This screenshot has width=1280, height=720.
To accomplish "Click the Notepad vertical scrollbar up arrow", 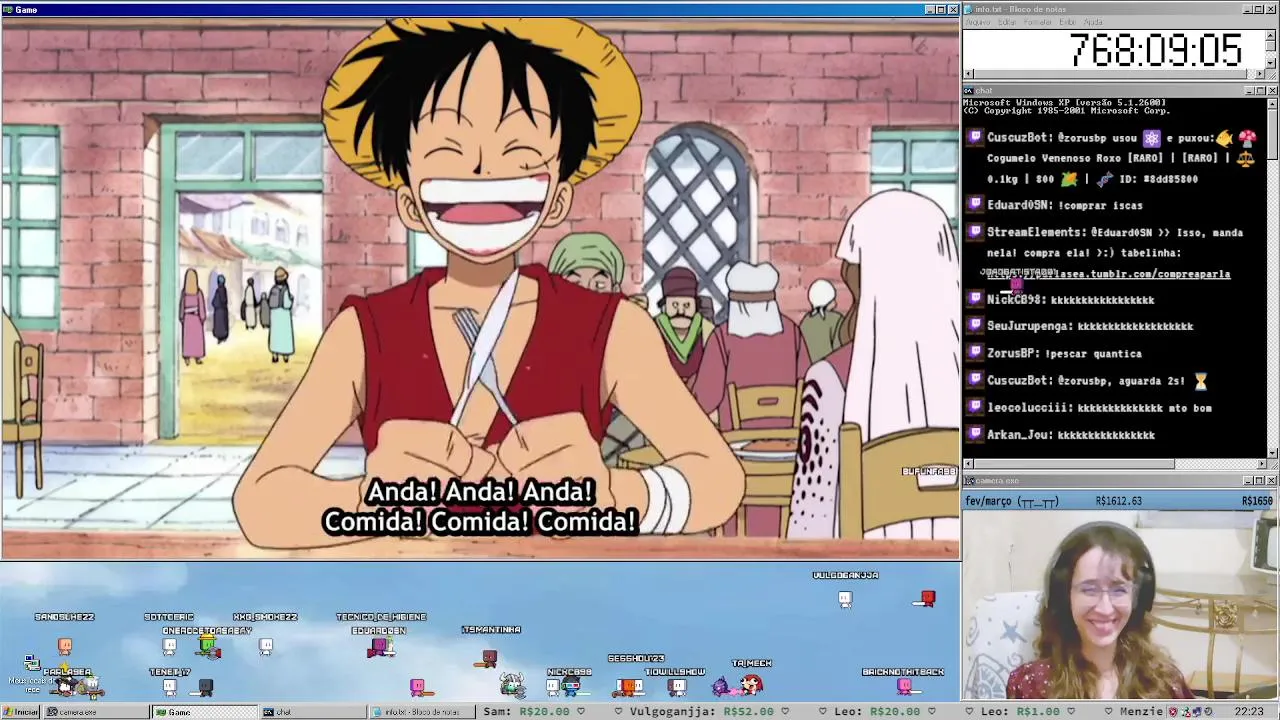I will pyautogui.click(x=1271, y=34).
